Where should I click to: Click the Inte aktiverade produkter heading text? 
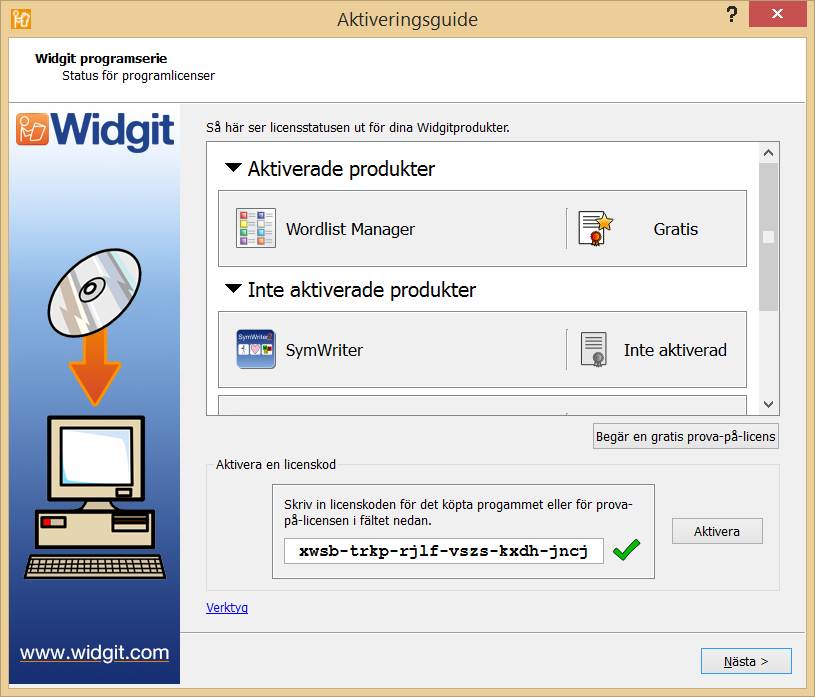(362, 290)
